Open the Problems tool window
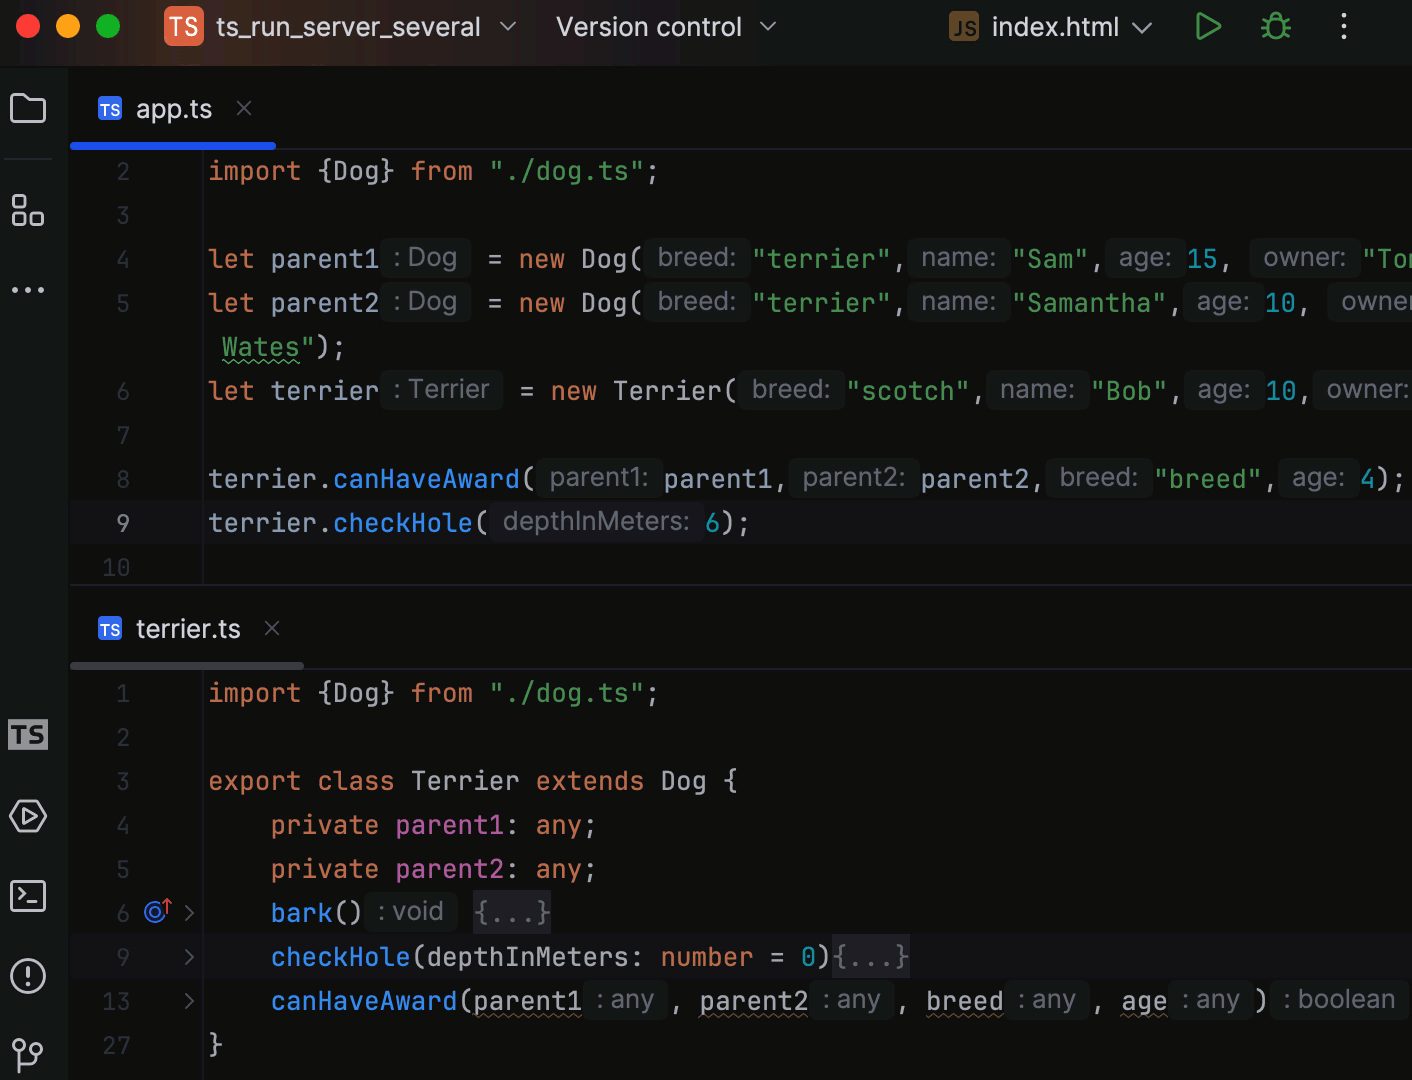The width and height of the screenshot is (1412, 1080). (x=28, y=977)
